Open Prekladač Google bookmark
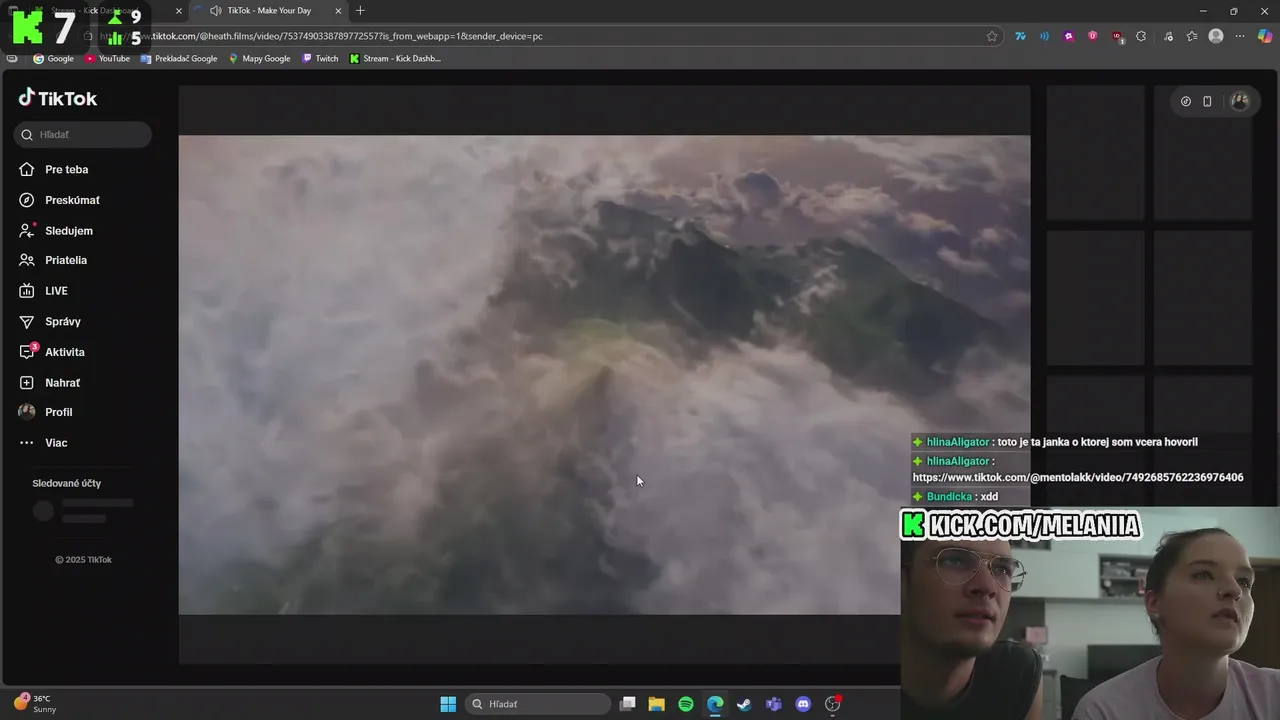The image size is (1280, 720). (179, 59)
